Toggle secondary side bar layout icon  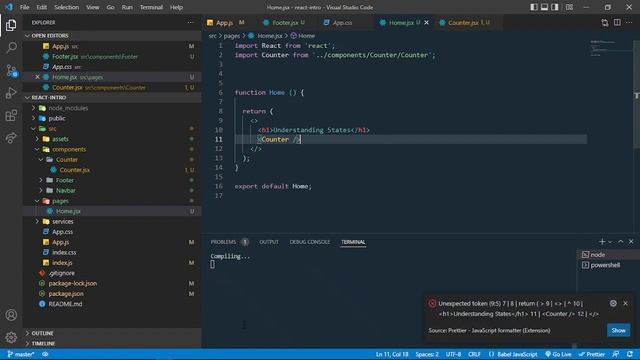(x=555, y=7)
